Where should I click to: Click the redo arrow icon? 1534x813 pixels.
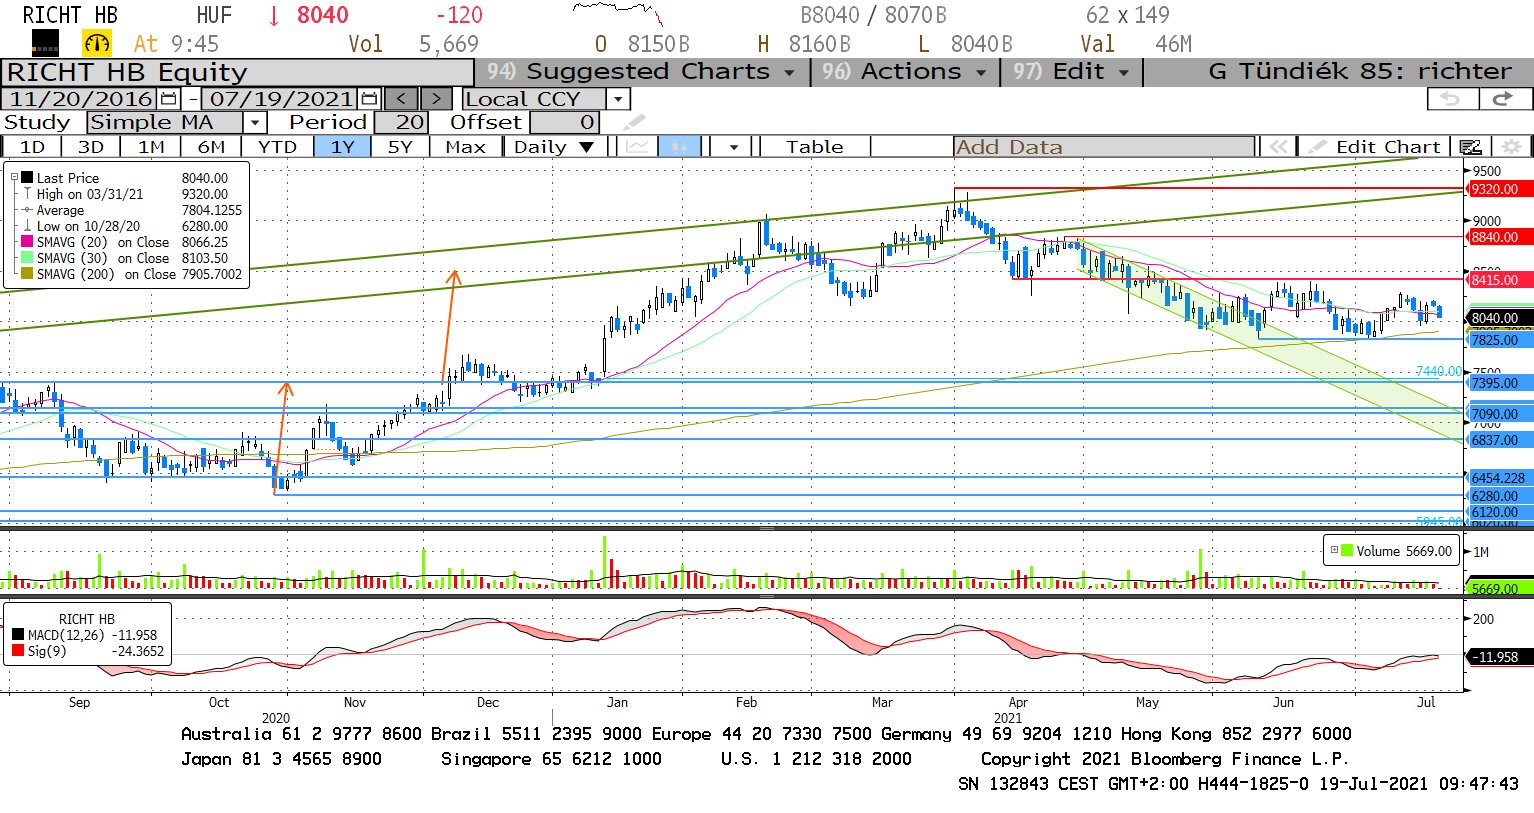(1503, 99)
